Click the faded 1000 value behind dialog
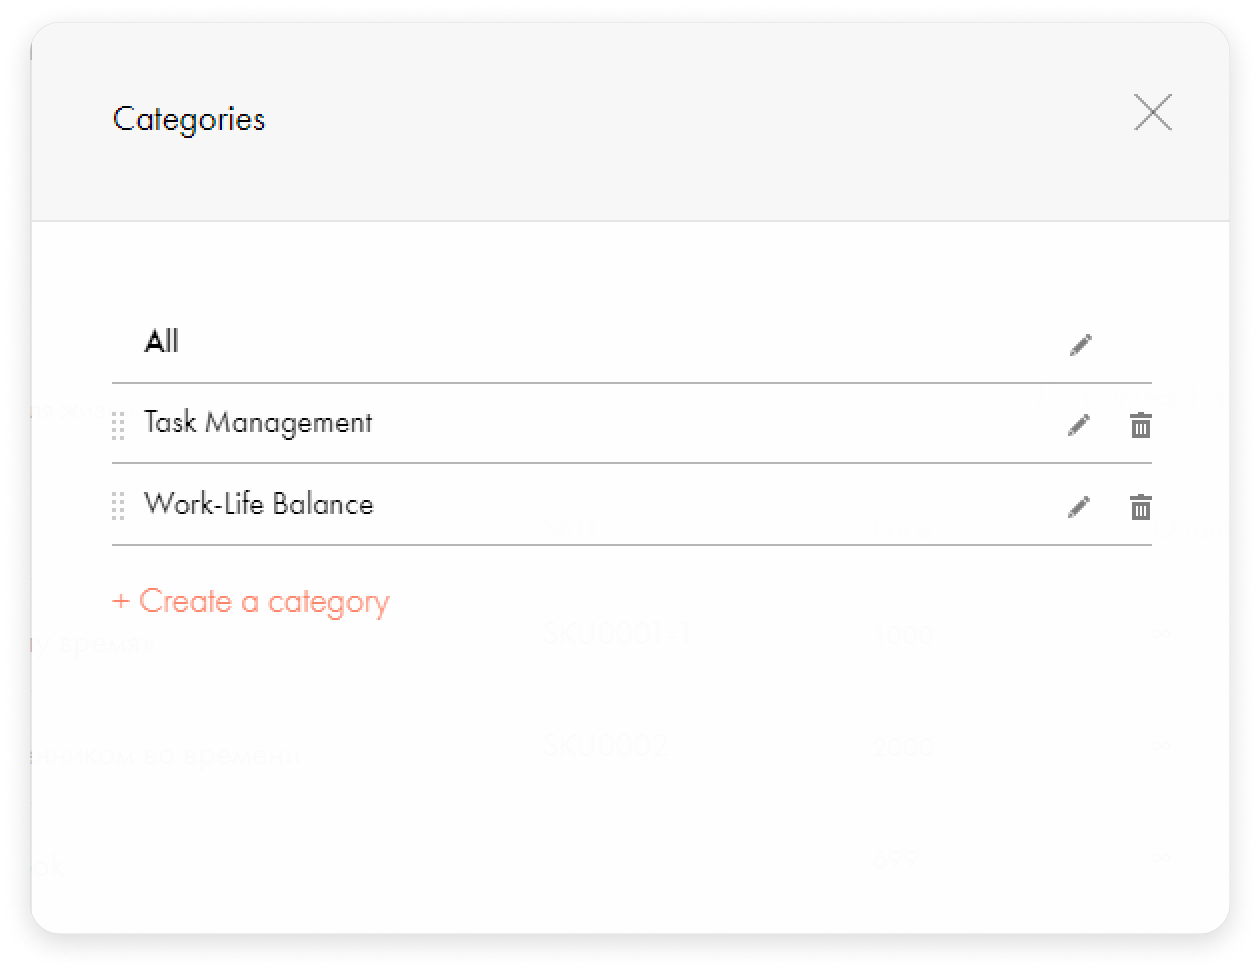The width and height of the screenshot is (1260, 972). tap(903, 633)
